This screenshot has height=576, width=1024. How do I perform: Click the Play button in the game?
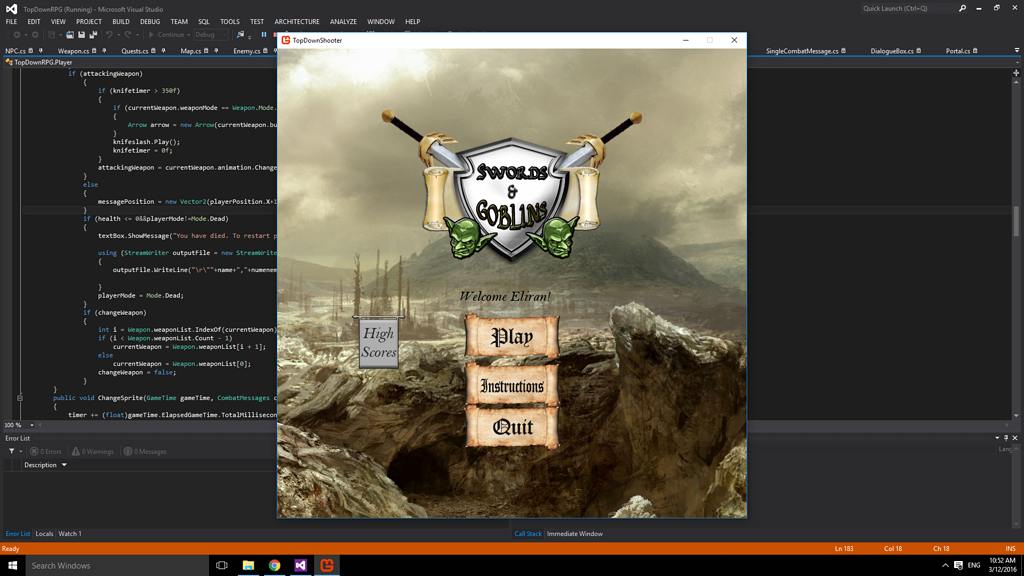click(512, 337)
